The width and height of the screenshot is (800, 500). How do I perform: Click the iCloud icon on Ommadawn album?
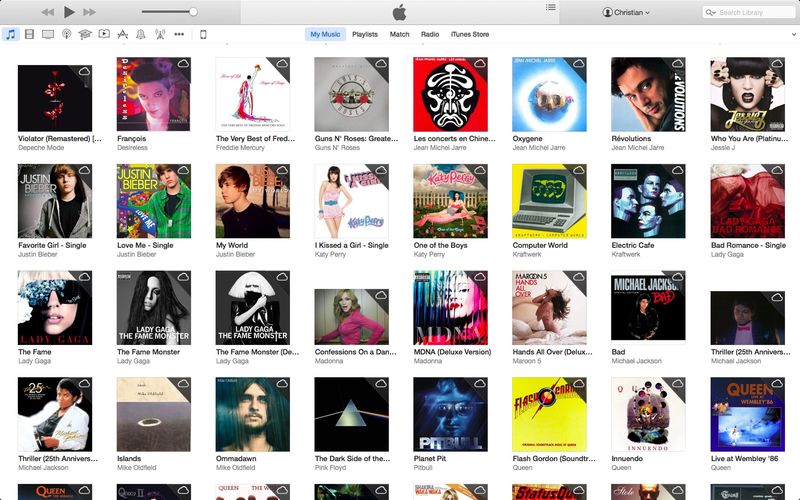(x=282, y=384)
